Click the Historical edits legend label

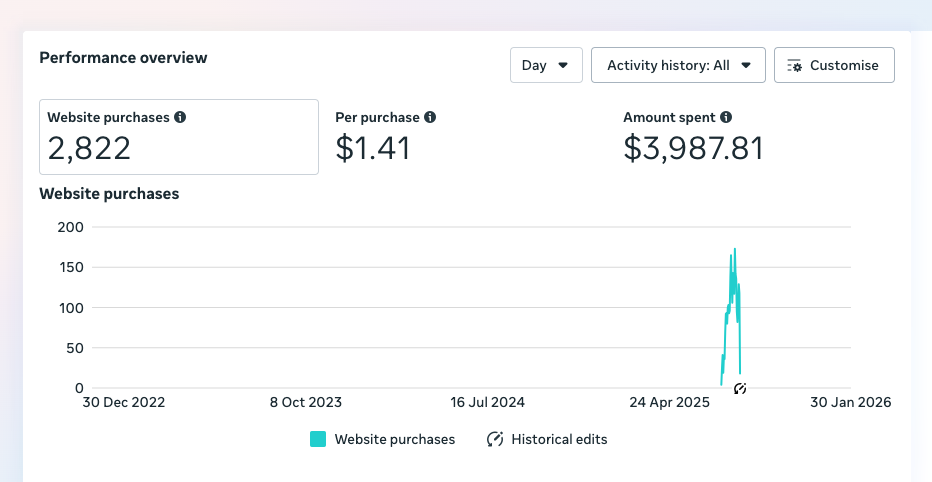[559, 439]
